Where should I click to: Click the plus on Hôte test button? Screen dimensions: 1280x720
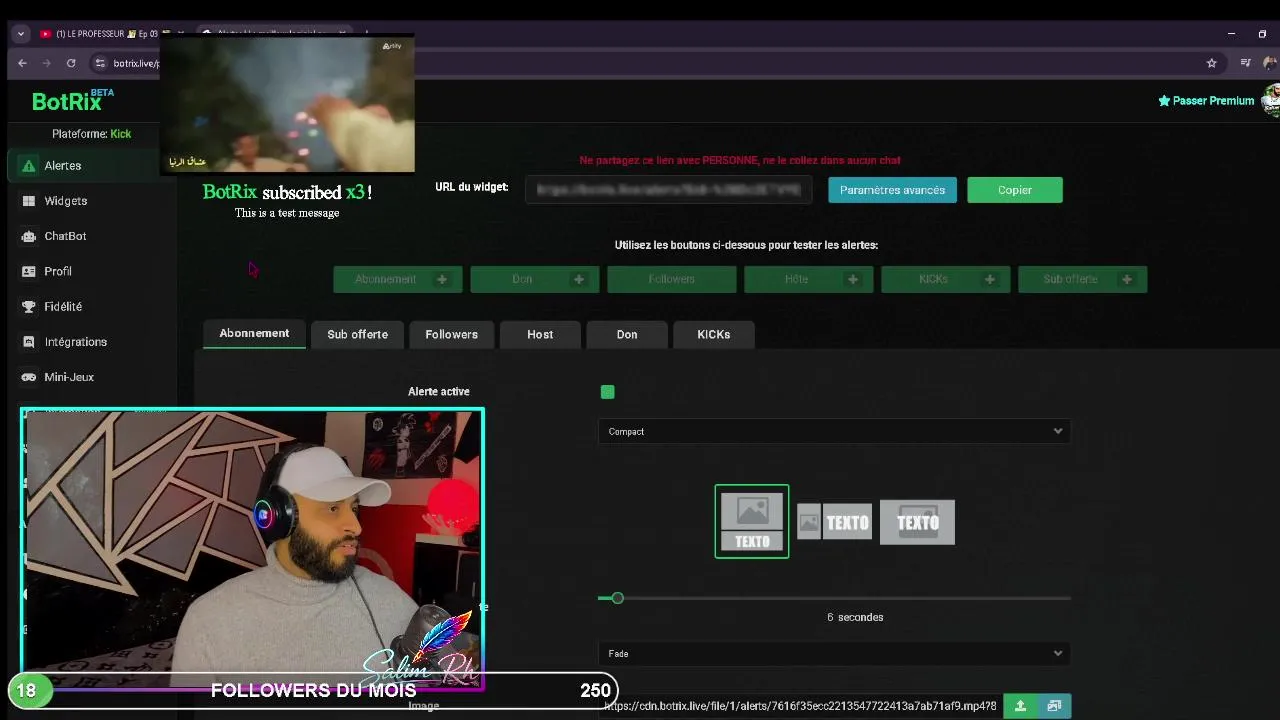click(x=852, y=279)
